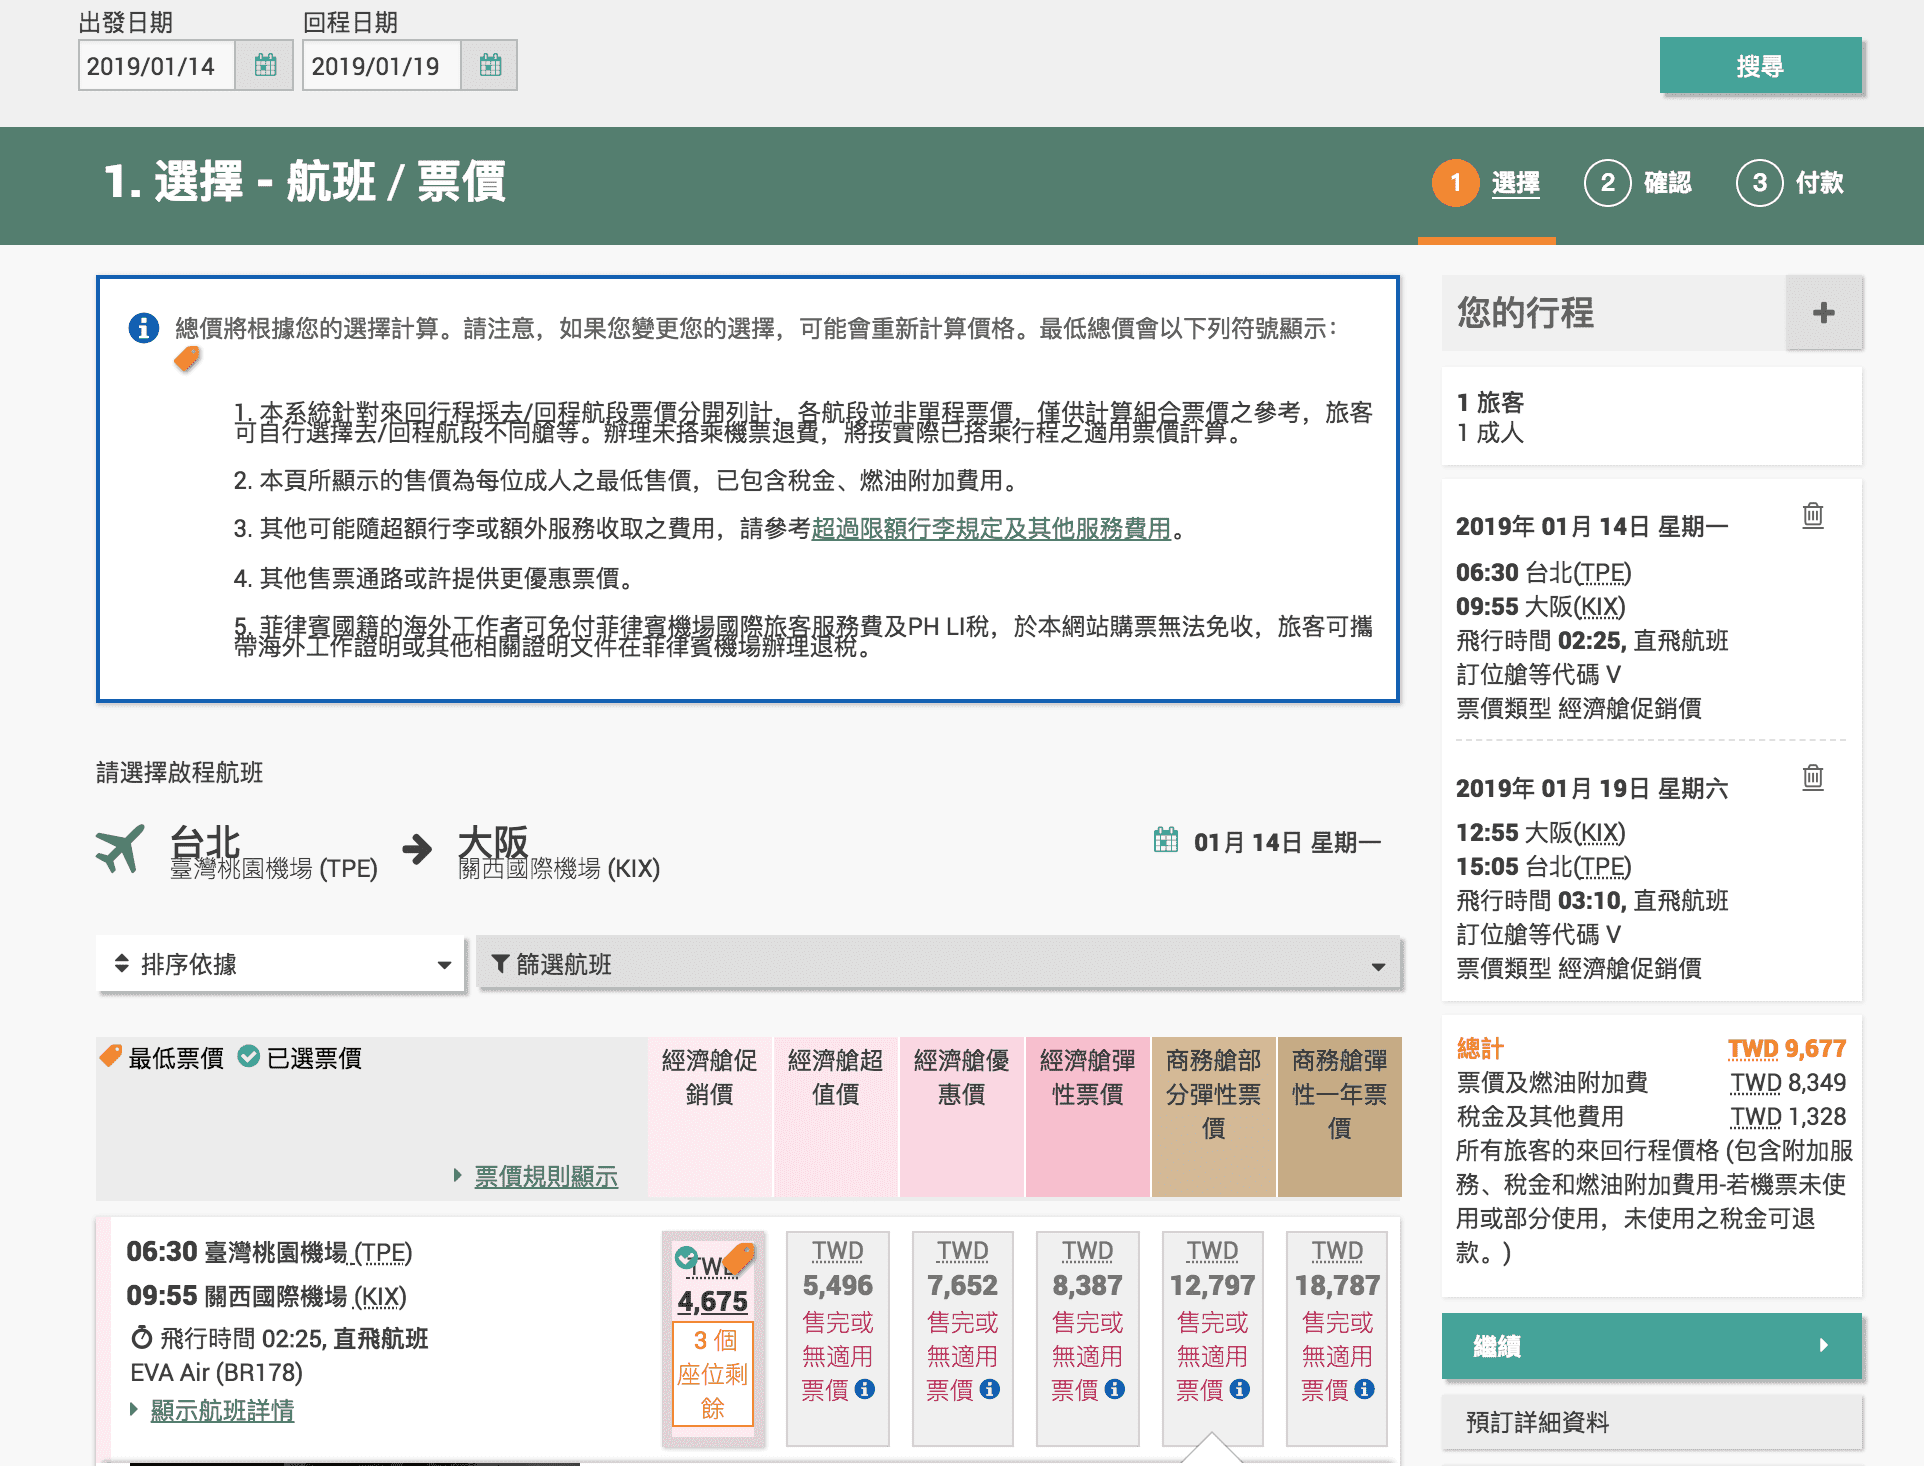The height and width of the screenshot is (1466, 1924).
Task: Click the departure date field 2019/01/14
Action: (x=157, y=66)
